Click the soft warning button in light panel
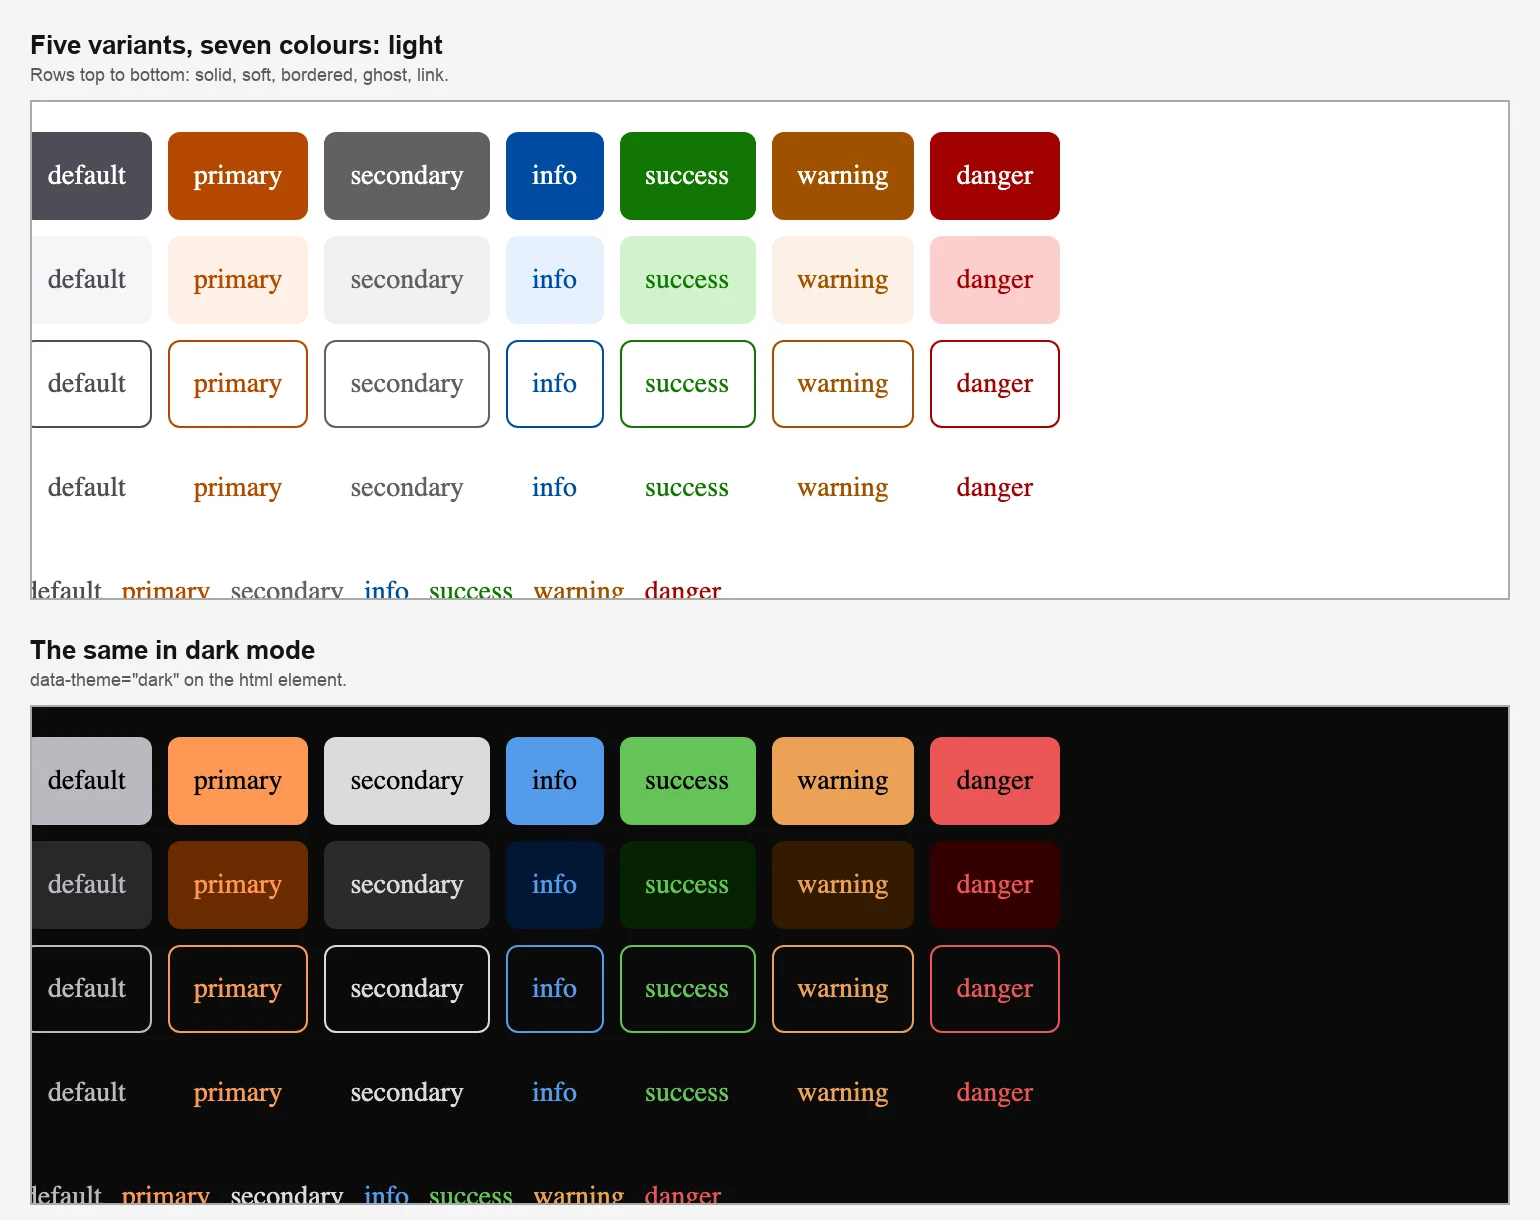This screenshot has height=1220, width=1540. (843, 280)
